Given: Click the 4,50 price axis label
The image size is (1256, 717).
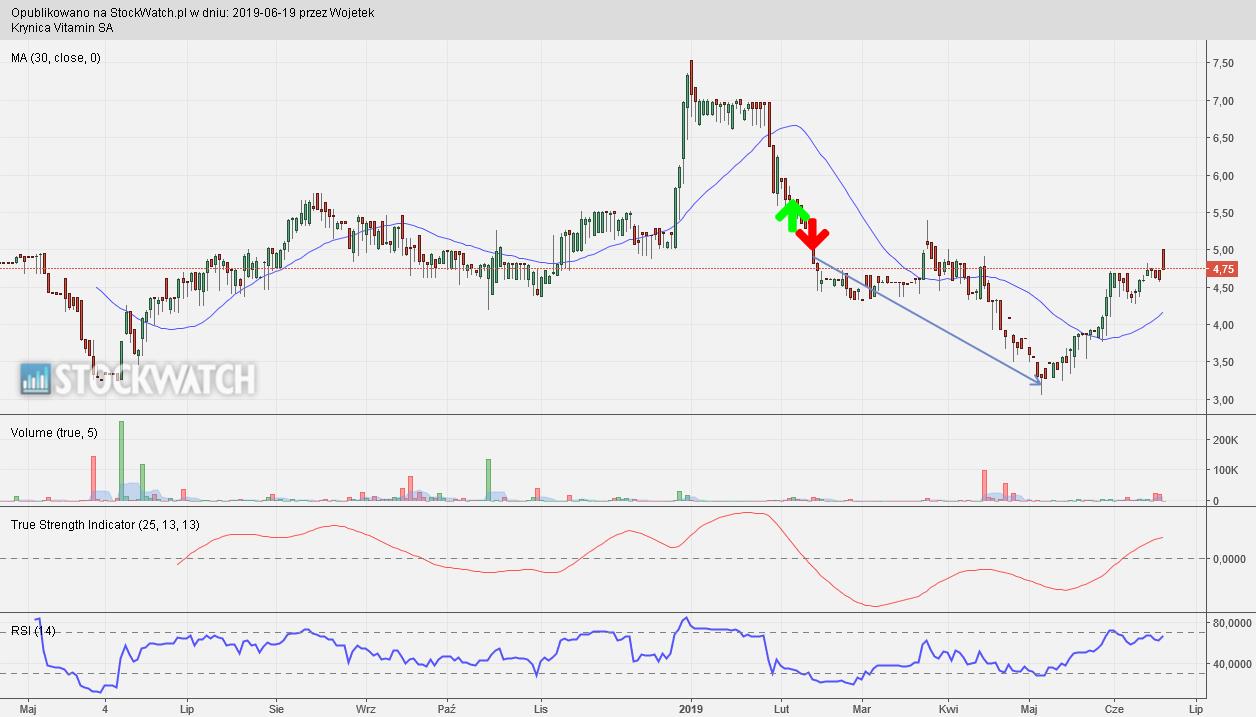Looking at the screenshot, I should click(1222, 288).
